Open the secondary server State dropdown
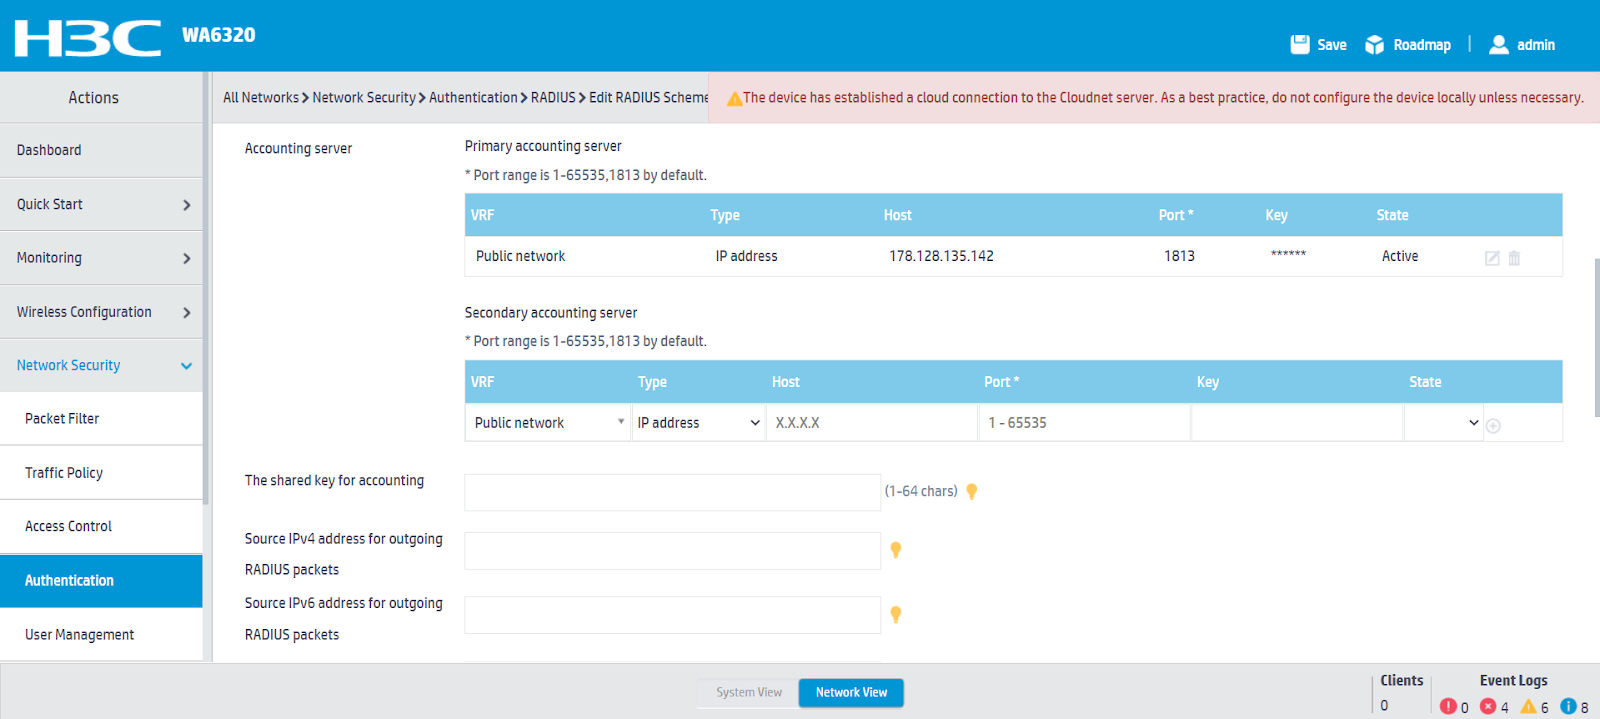Image resolution: width=1600 pixels, height=719 pixels. click(1443, 423)
